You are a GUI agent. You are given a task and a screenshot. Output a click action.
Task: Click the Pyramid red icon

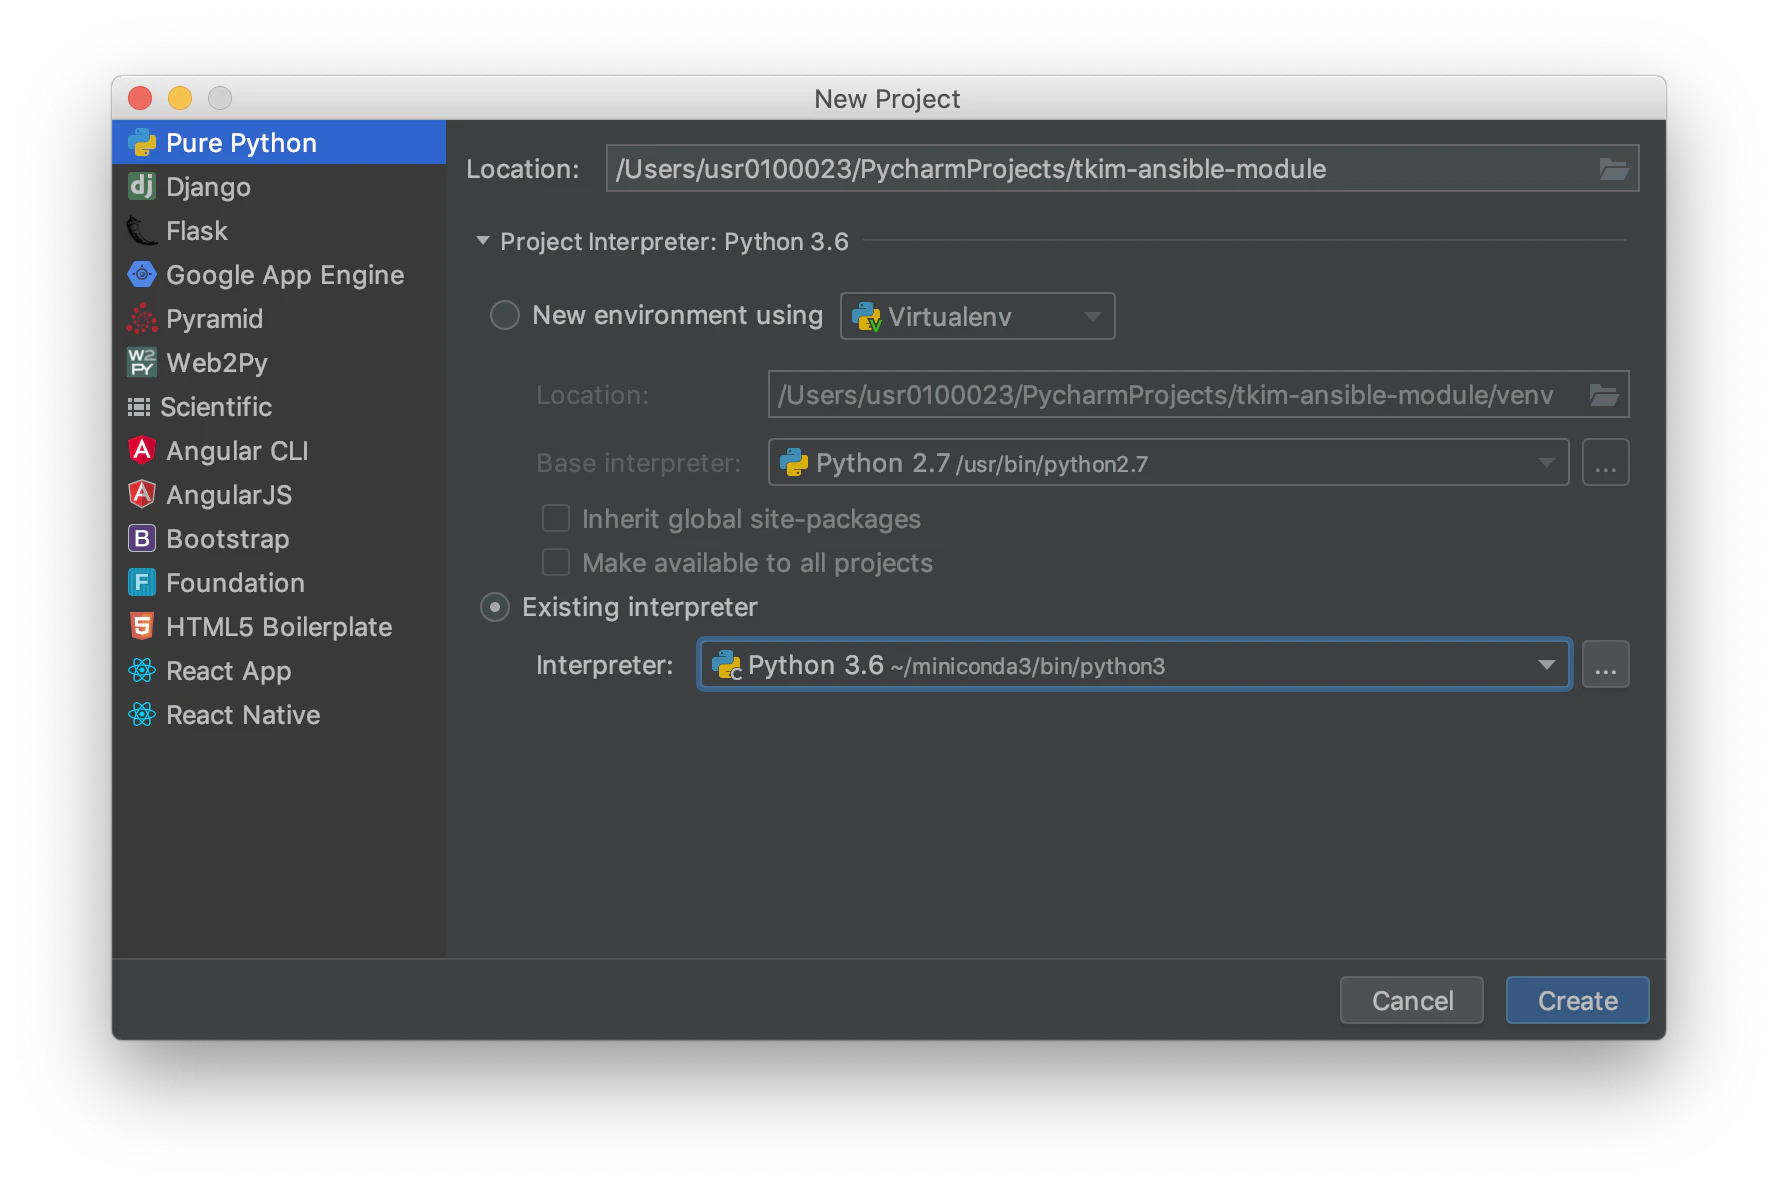[x=142, y=319]
